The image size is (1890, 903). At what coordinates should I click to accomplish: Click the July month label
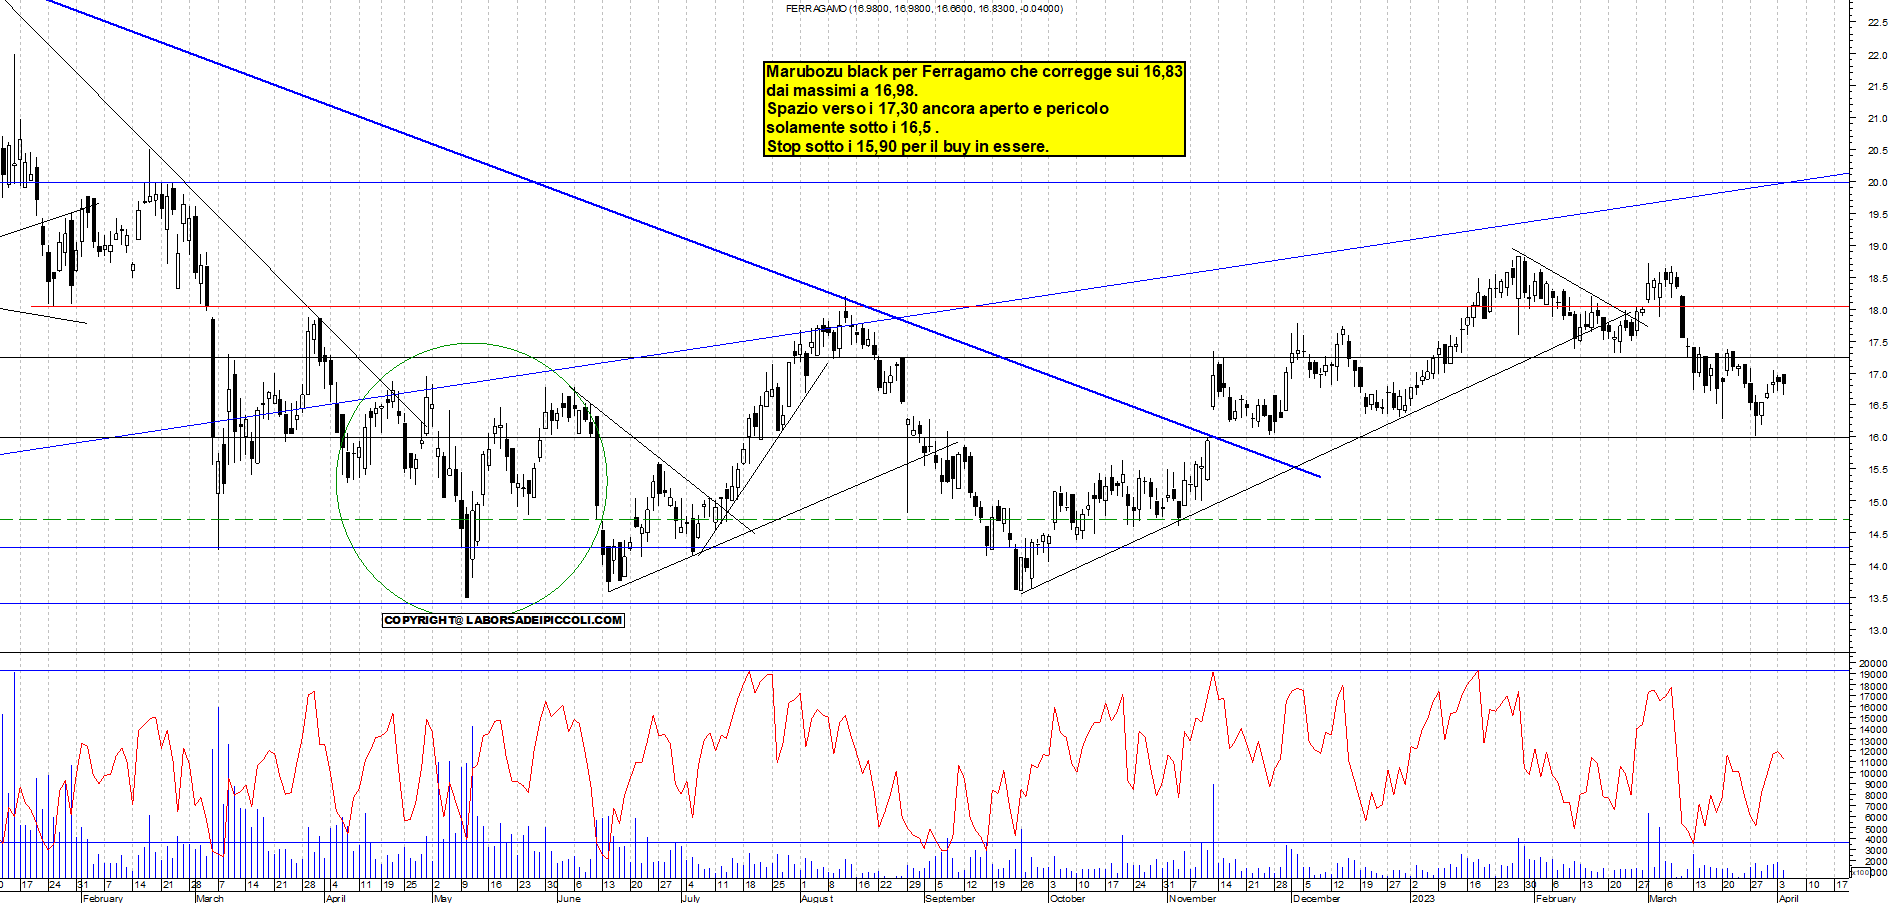click(x=691, y=898)
